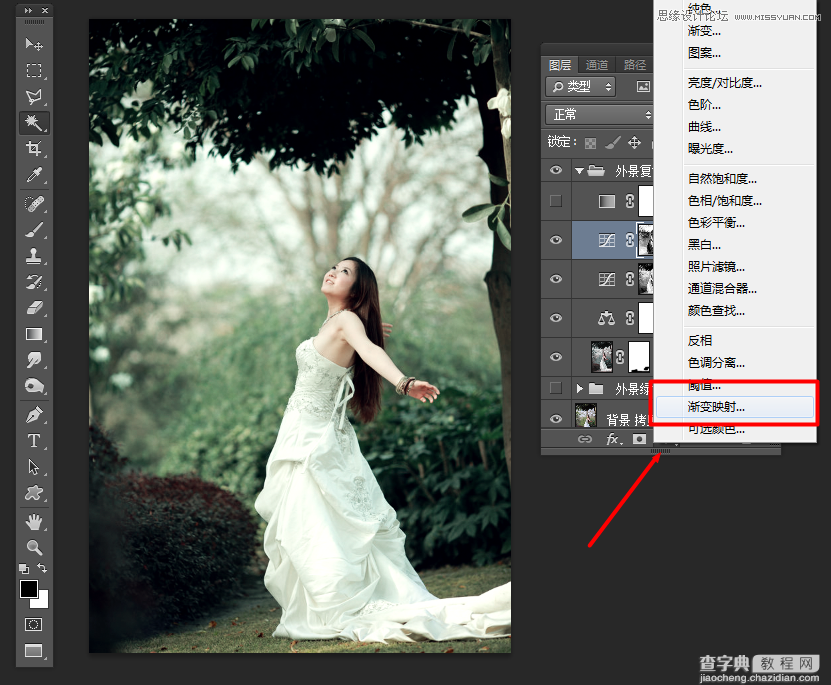Image resolution: width=831 pixels, height=685 pixels.
Task: Select the Path Selection arrow tool
Action: point(34,467)
